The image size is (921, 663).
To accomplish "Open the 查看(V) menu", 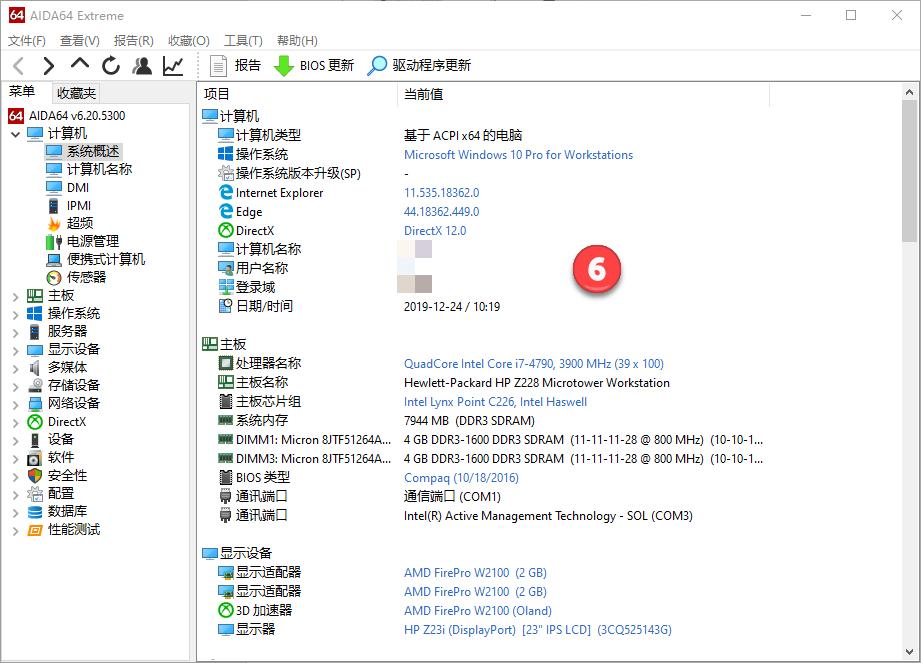I will (80, 41).
